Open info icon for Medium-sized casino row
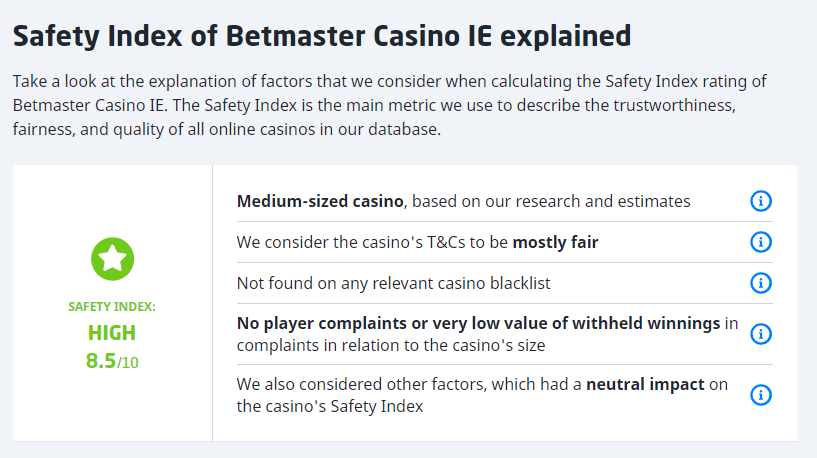 (x=760, y=201)
